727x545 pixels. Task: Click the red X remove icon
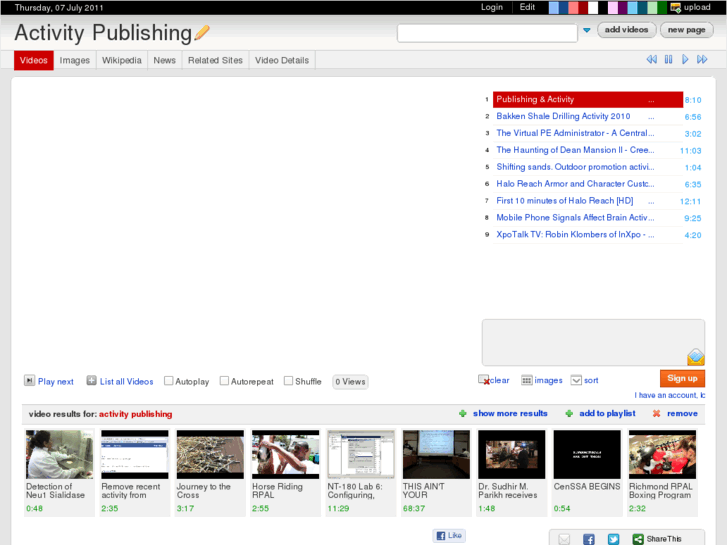click(x=656, y=413)
